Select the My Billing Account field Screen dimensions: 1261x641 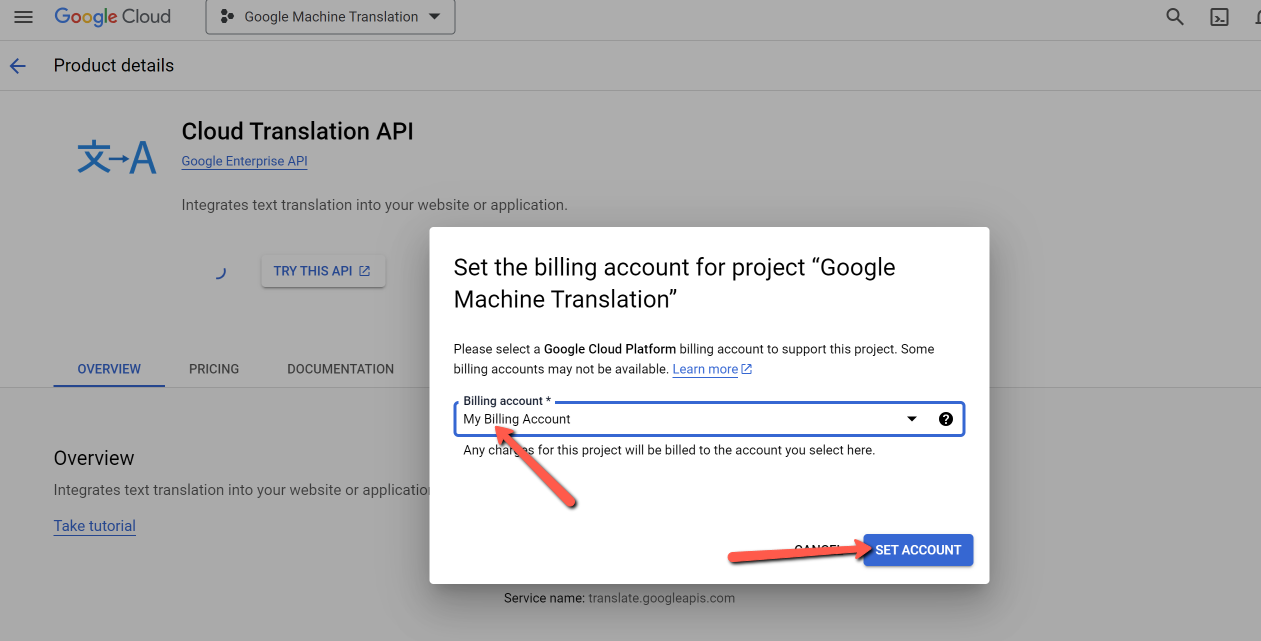tap(680, 419)
